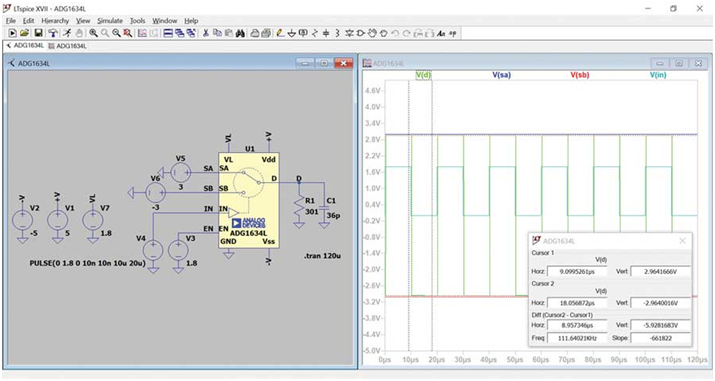The height and width of the screenshot is (381, 715).
Task: Close the cursor readout dialog
Action: tap(682, 241)
